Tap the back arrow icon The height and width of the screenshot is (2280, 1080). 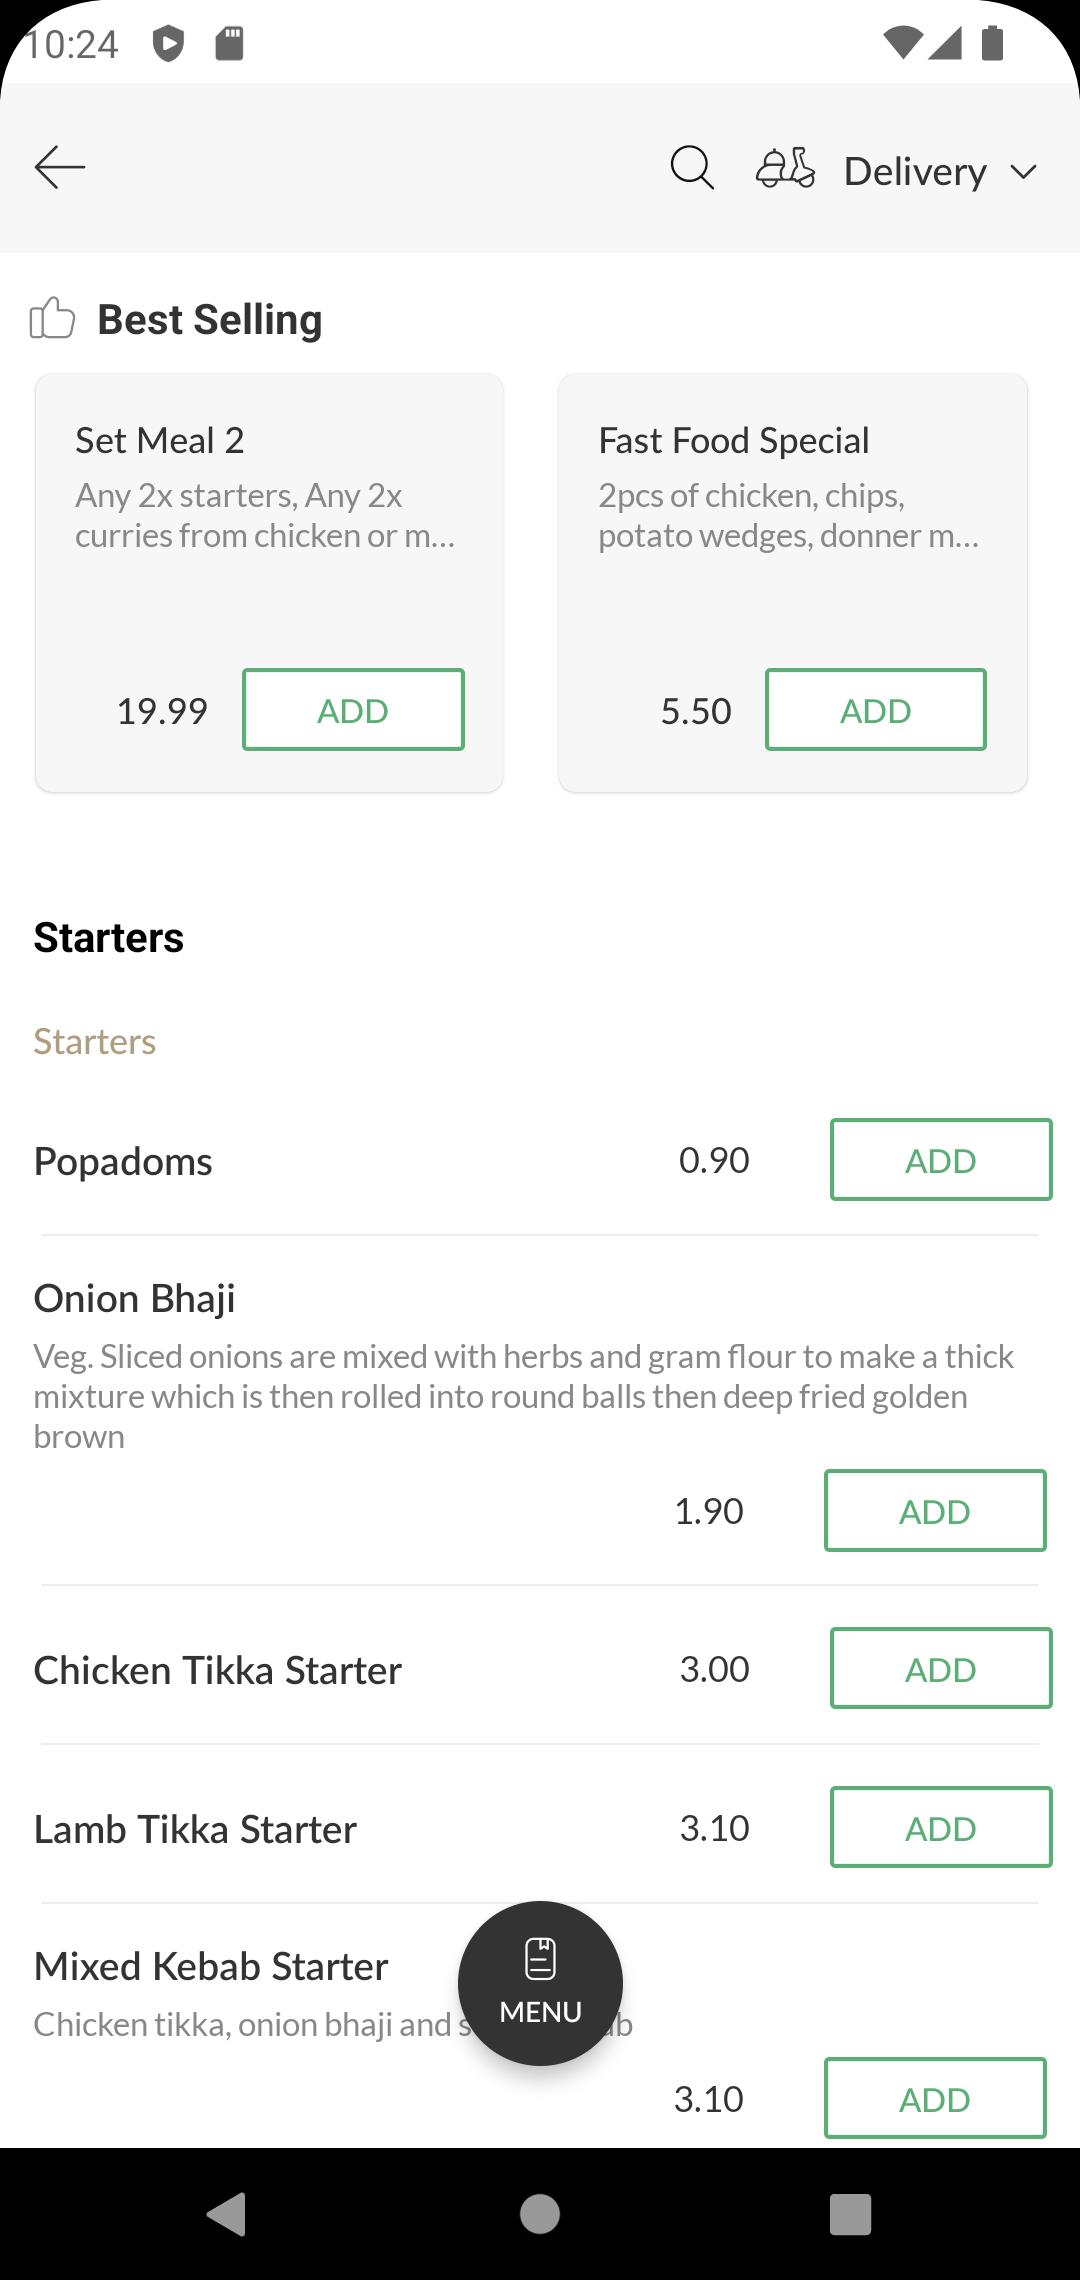pos(60,167)
